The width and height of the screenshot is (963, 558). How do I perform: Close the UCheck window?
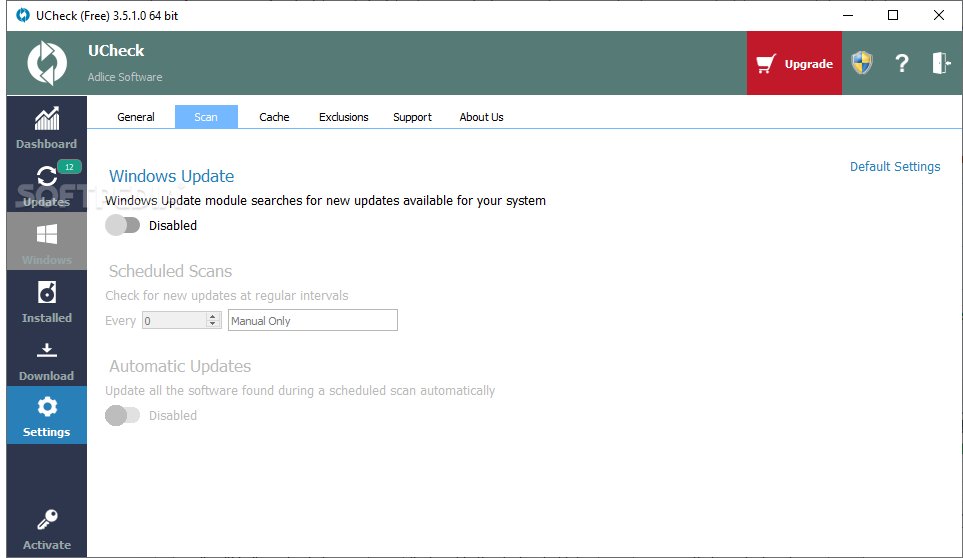(938, 15)
